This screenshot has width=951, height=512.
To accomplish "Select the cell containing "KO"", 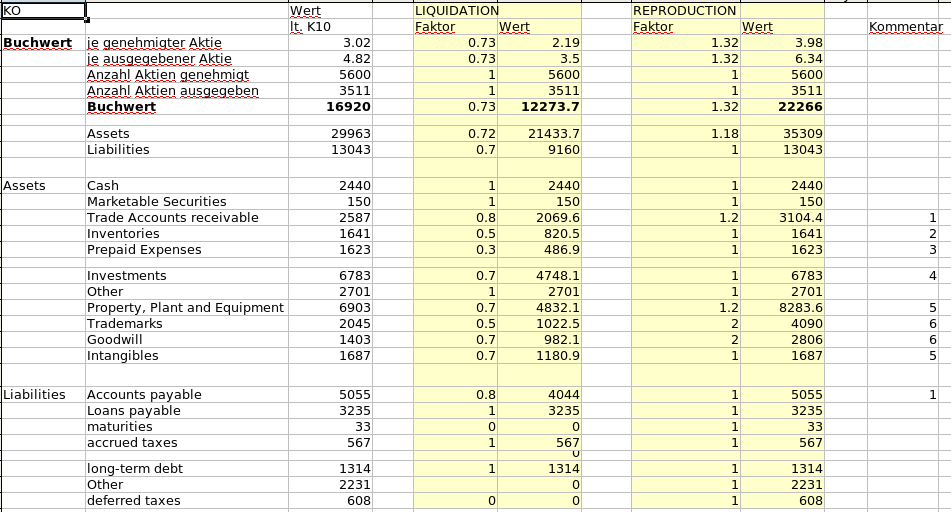I will (43, 11).
